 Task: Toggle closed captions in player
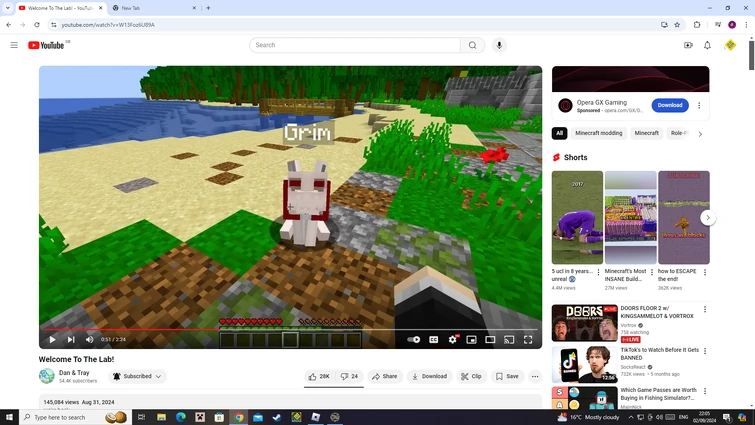pyautogui.click(x=433, y=339)
